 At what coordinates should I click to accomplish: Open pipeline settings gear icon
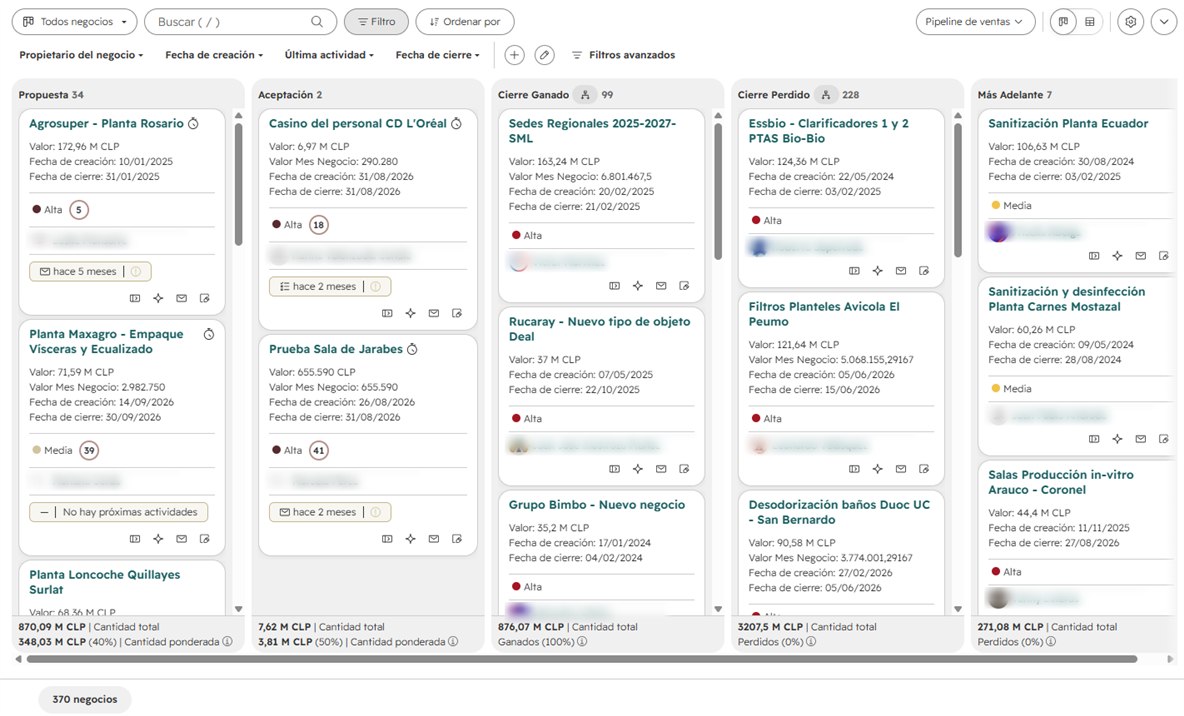pos(1130,22)
